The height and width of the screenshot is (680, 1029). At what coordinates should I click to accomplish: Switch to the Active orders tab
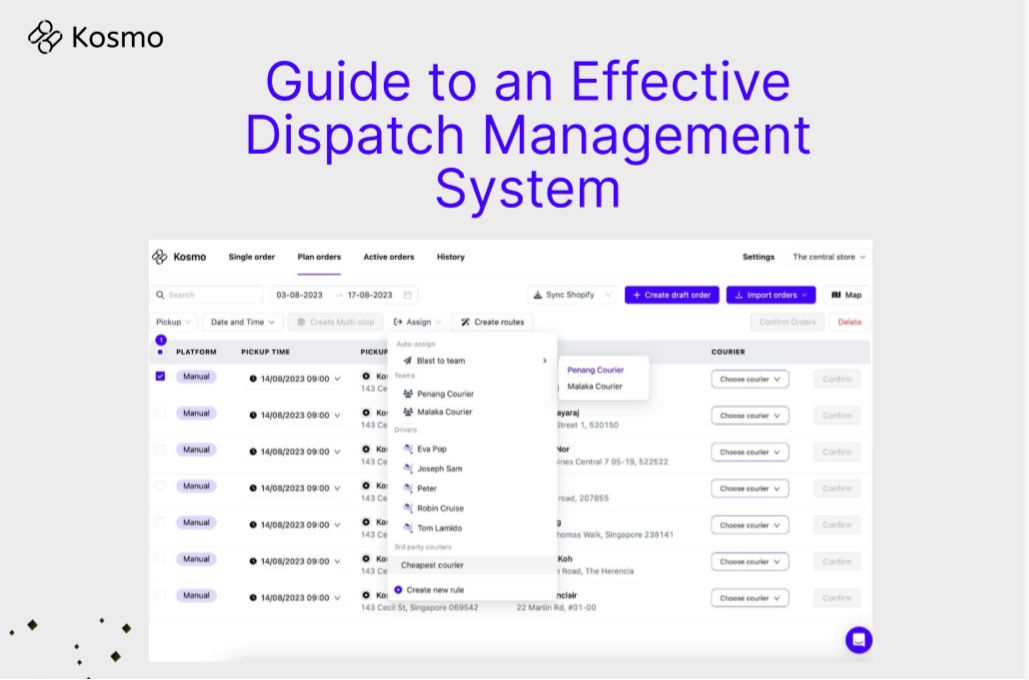[x=388, y=257]
